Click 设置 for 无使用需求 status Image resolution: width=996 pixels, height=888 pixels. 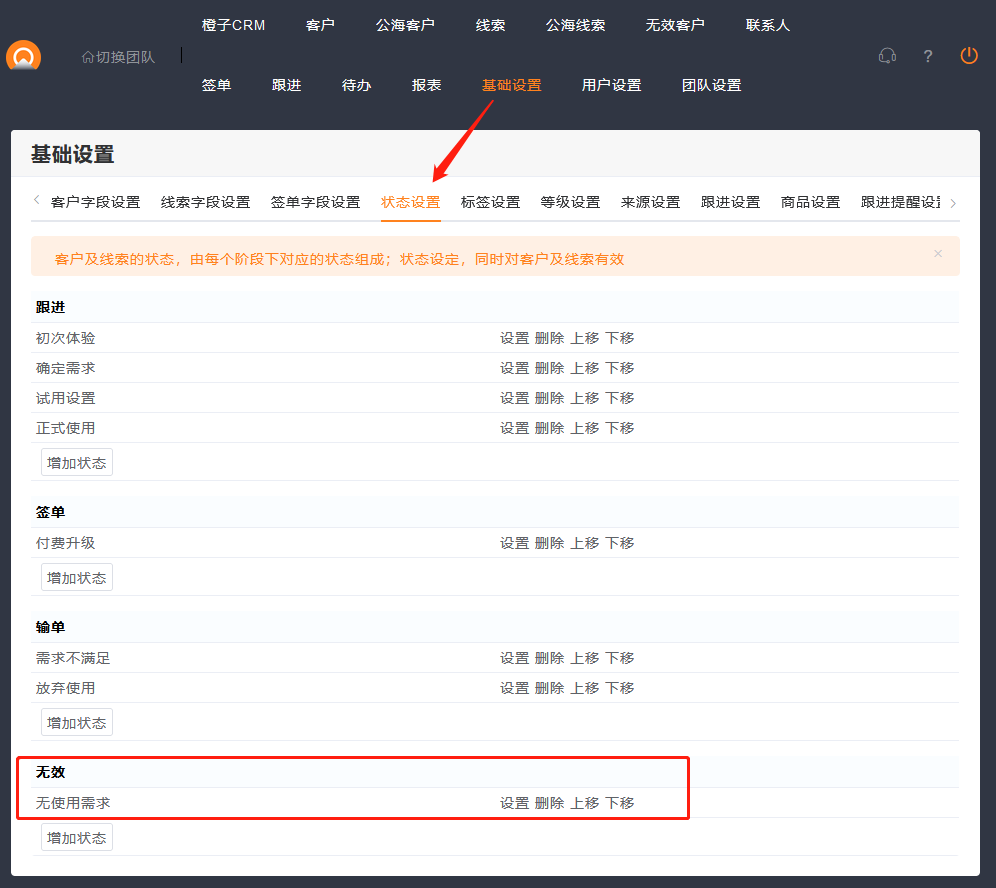514,803
